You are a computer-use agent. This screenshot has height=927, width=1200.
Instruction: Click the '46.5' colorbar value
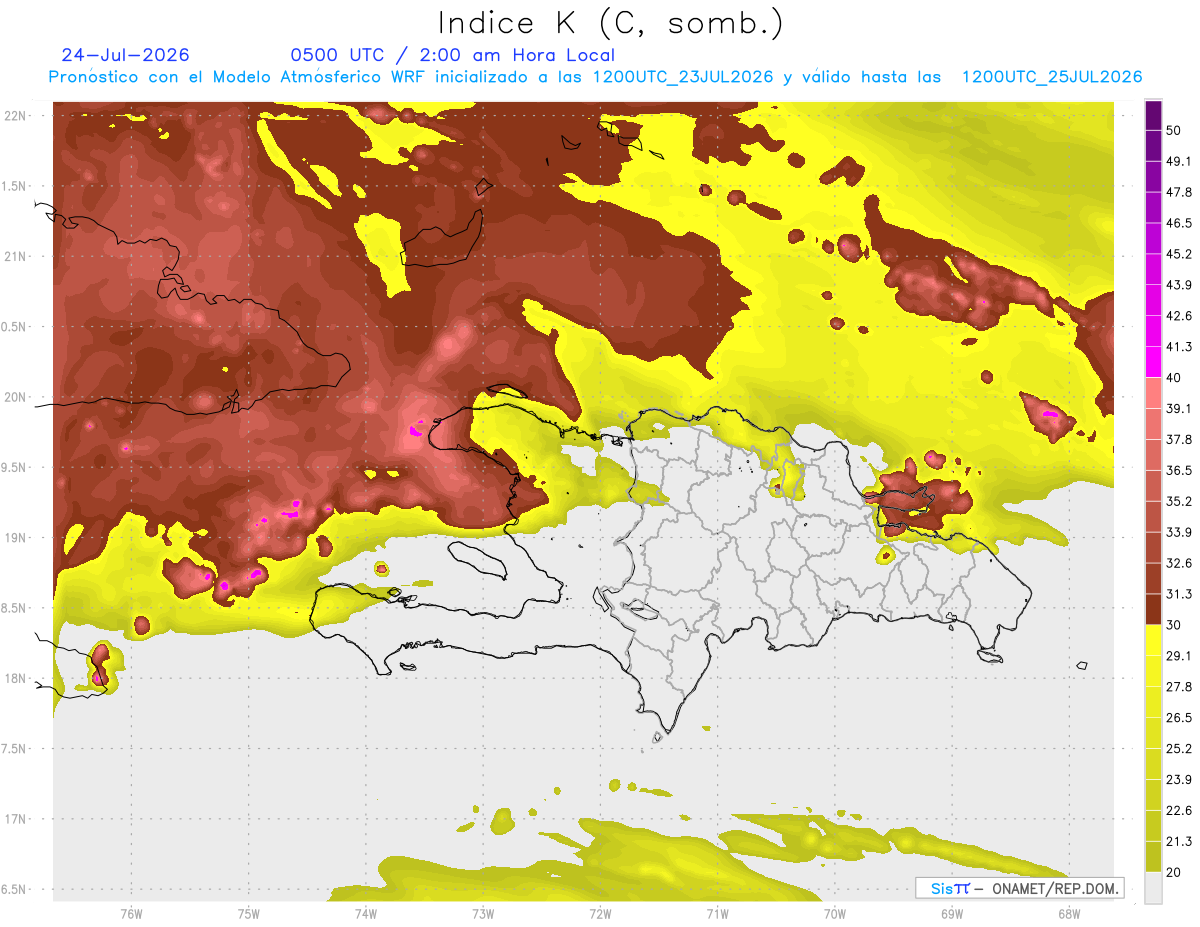tap(1179, 223)
